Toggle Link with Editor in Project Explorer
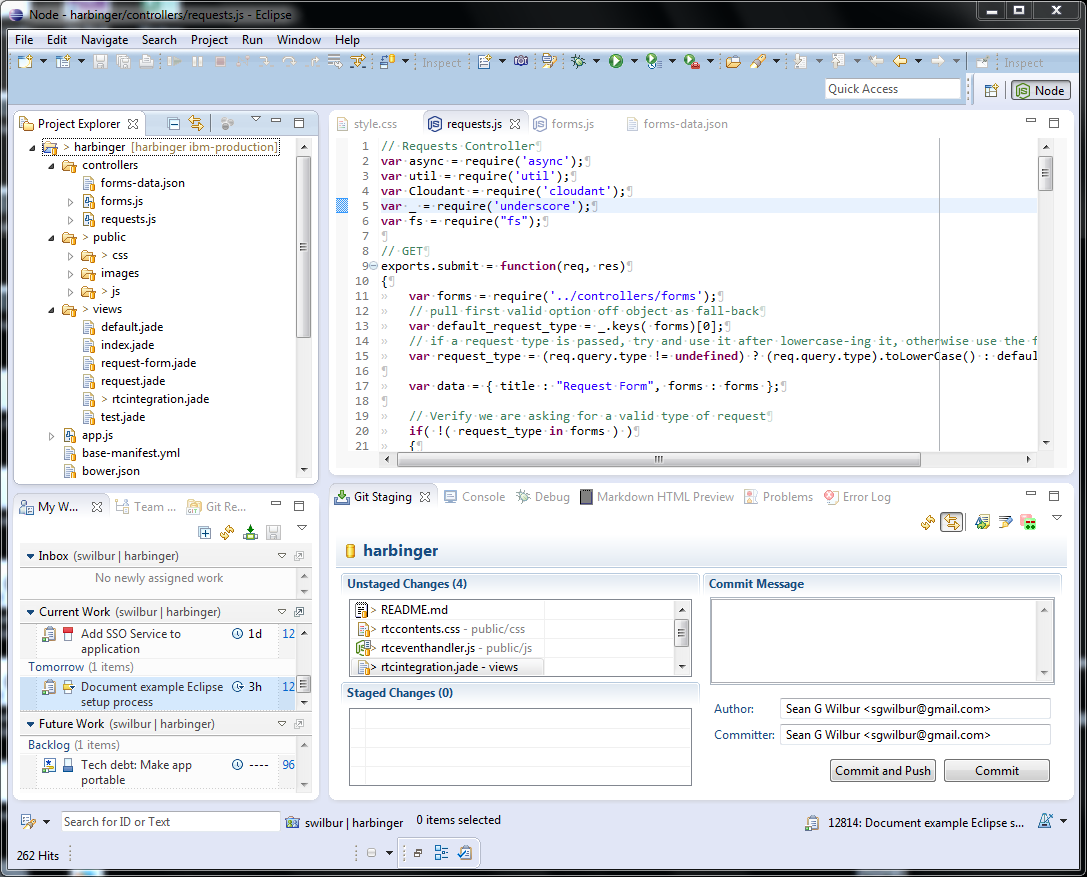Viewport: 1087px width, 877px height. [197, 123]
